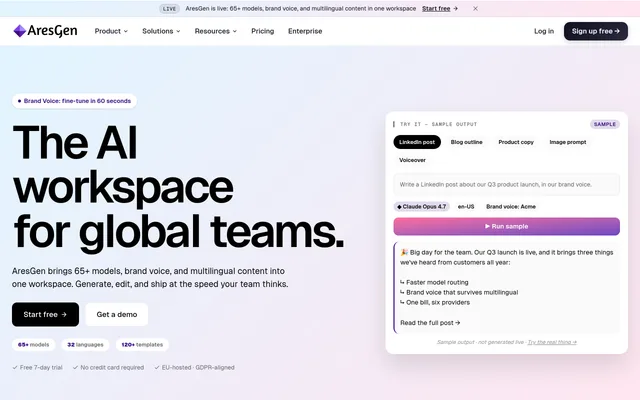Screen dimensions: 640x400
Task: Click the en-US language chip
Action: click(x=466, y=207)
